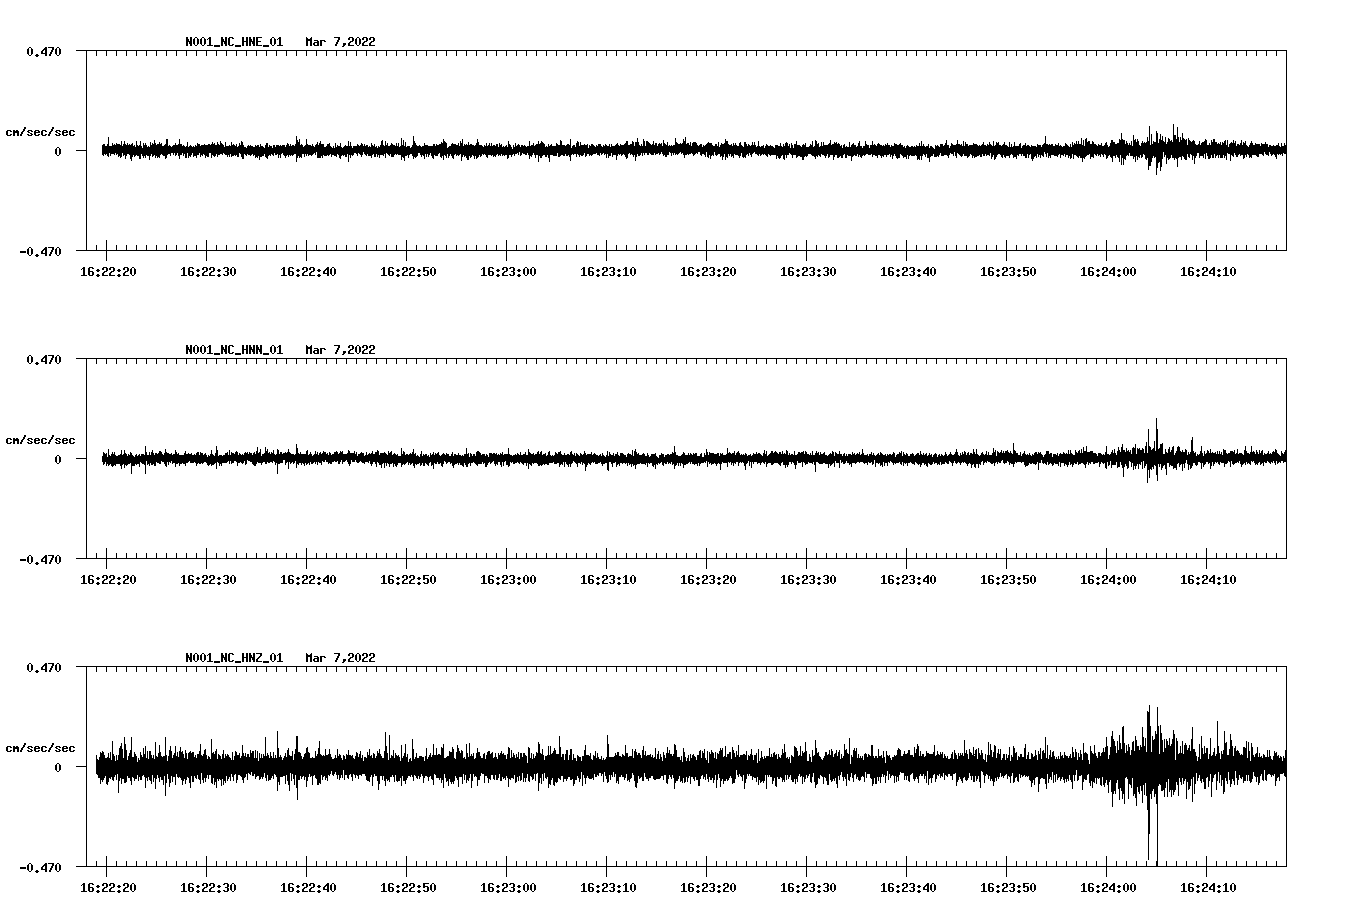Click 16:22:20 time label under HNE plot
Image resolution: width=1358 pixels, height=924 pixels.
[x=108, y=271]
